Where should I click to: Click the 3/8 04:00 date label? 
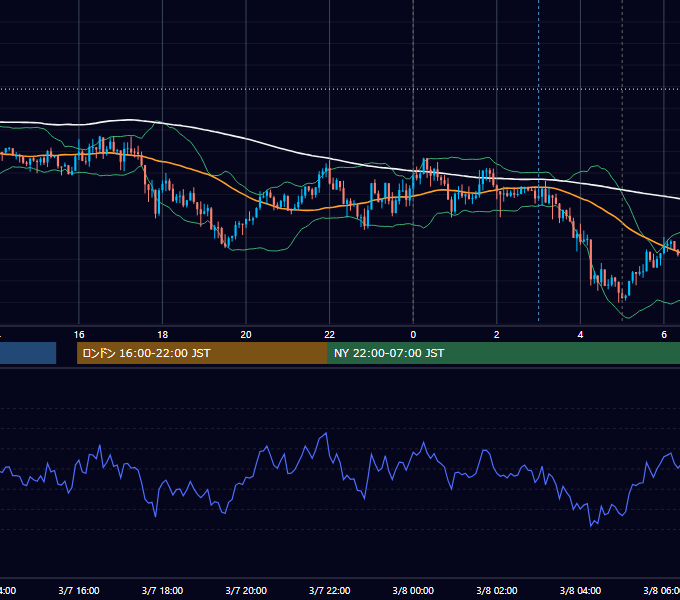click(580, 590)
